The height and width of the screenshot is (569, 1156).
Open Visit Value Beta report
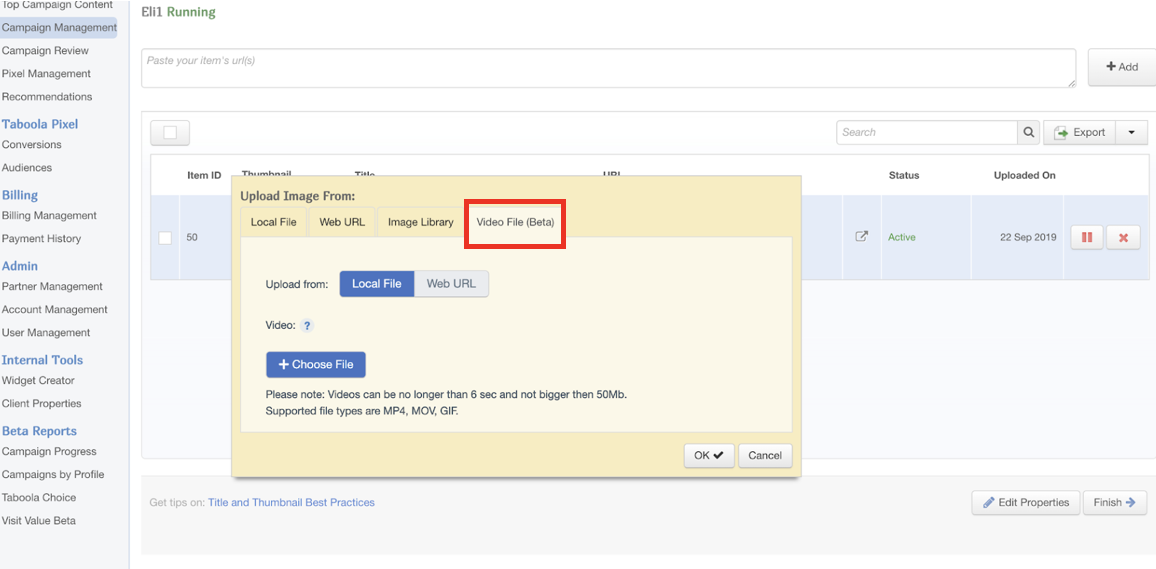click(38, 520)
